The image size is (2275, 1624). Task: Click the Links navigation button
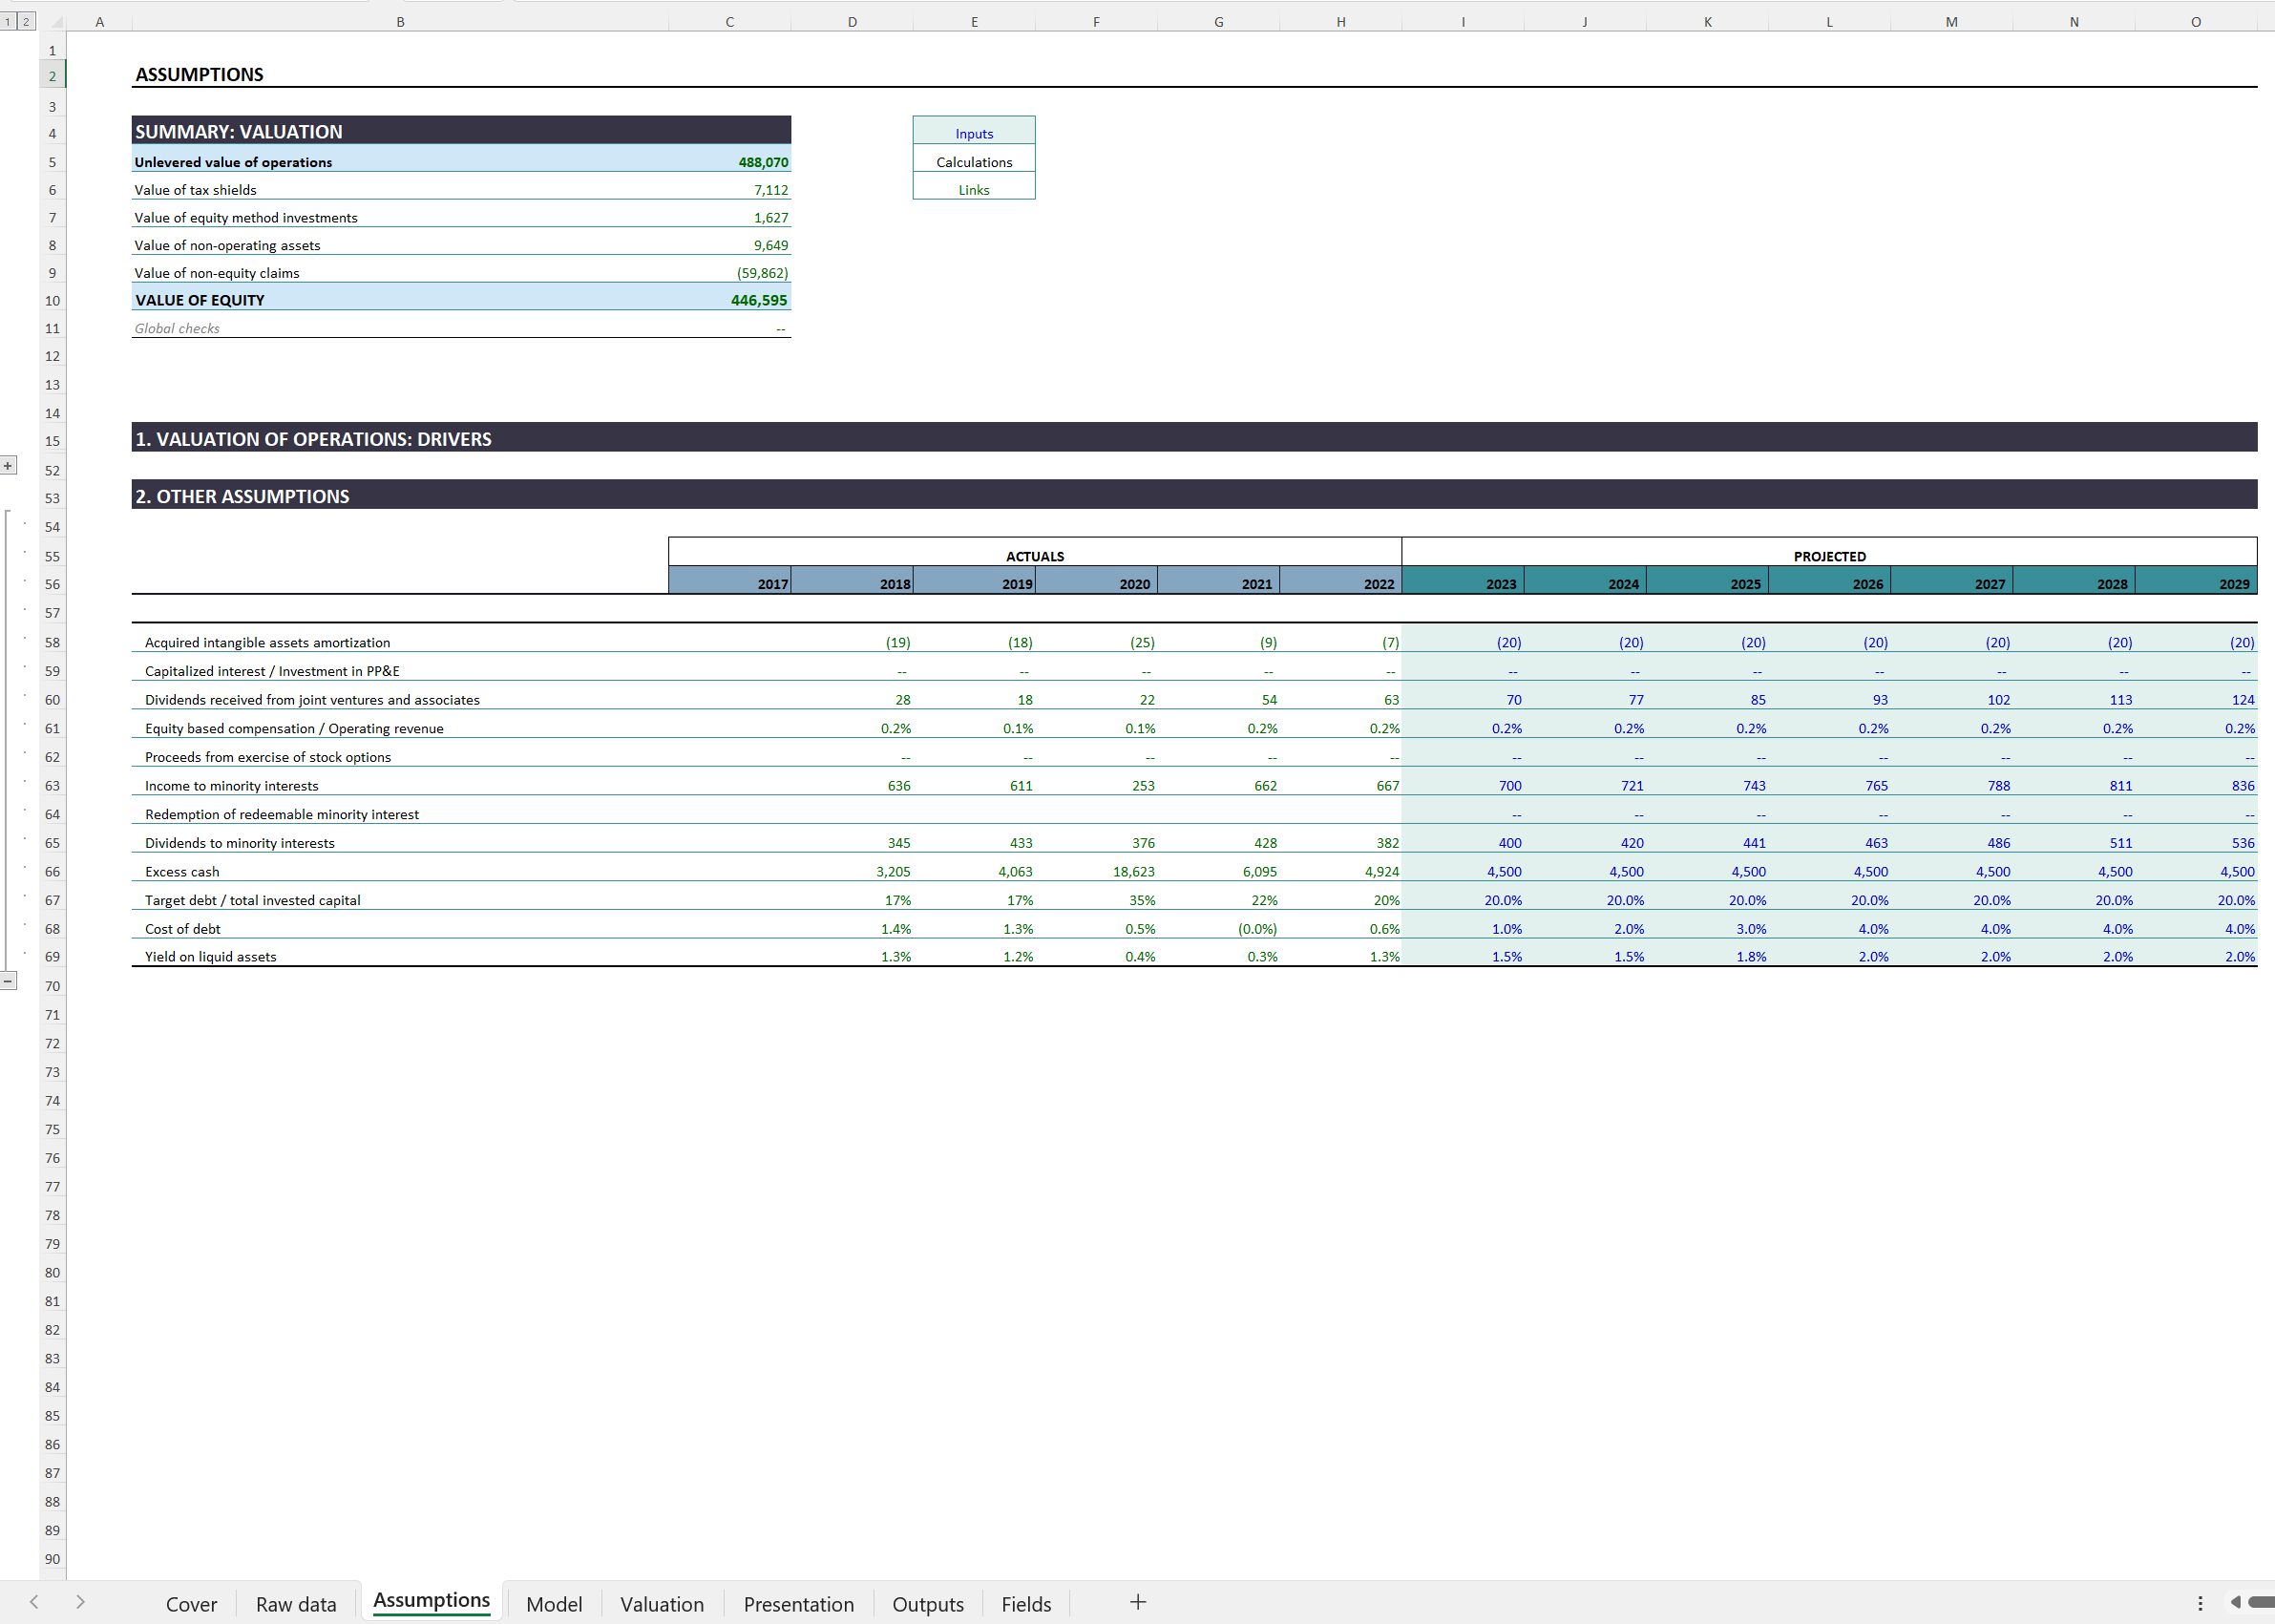click(973, 188)
